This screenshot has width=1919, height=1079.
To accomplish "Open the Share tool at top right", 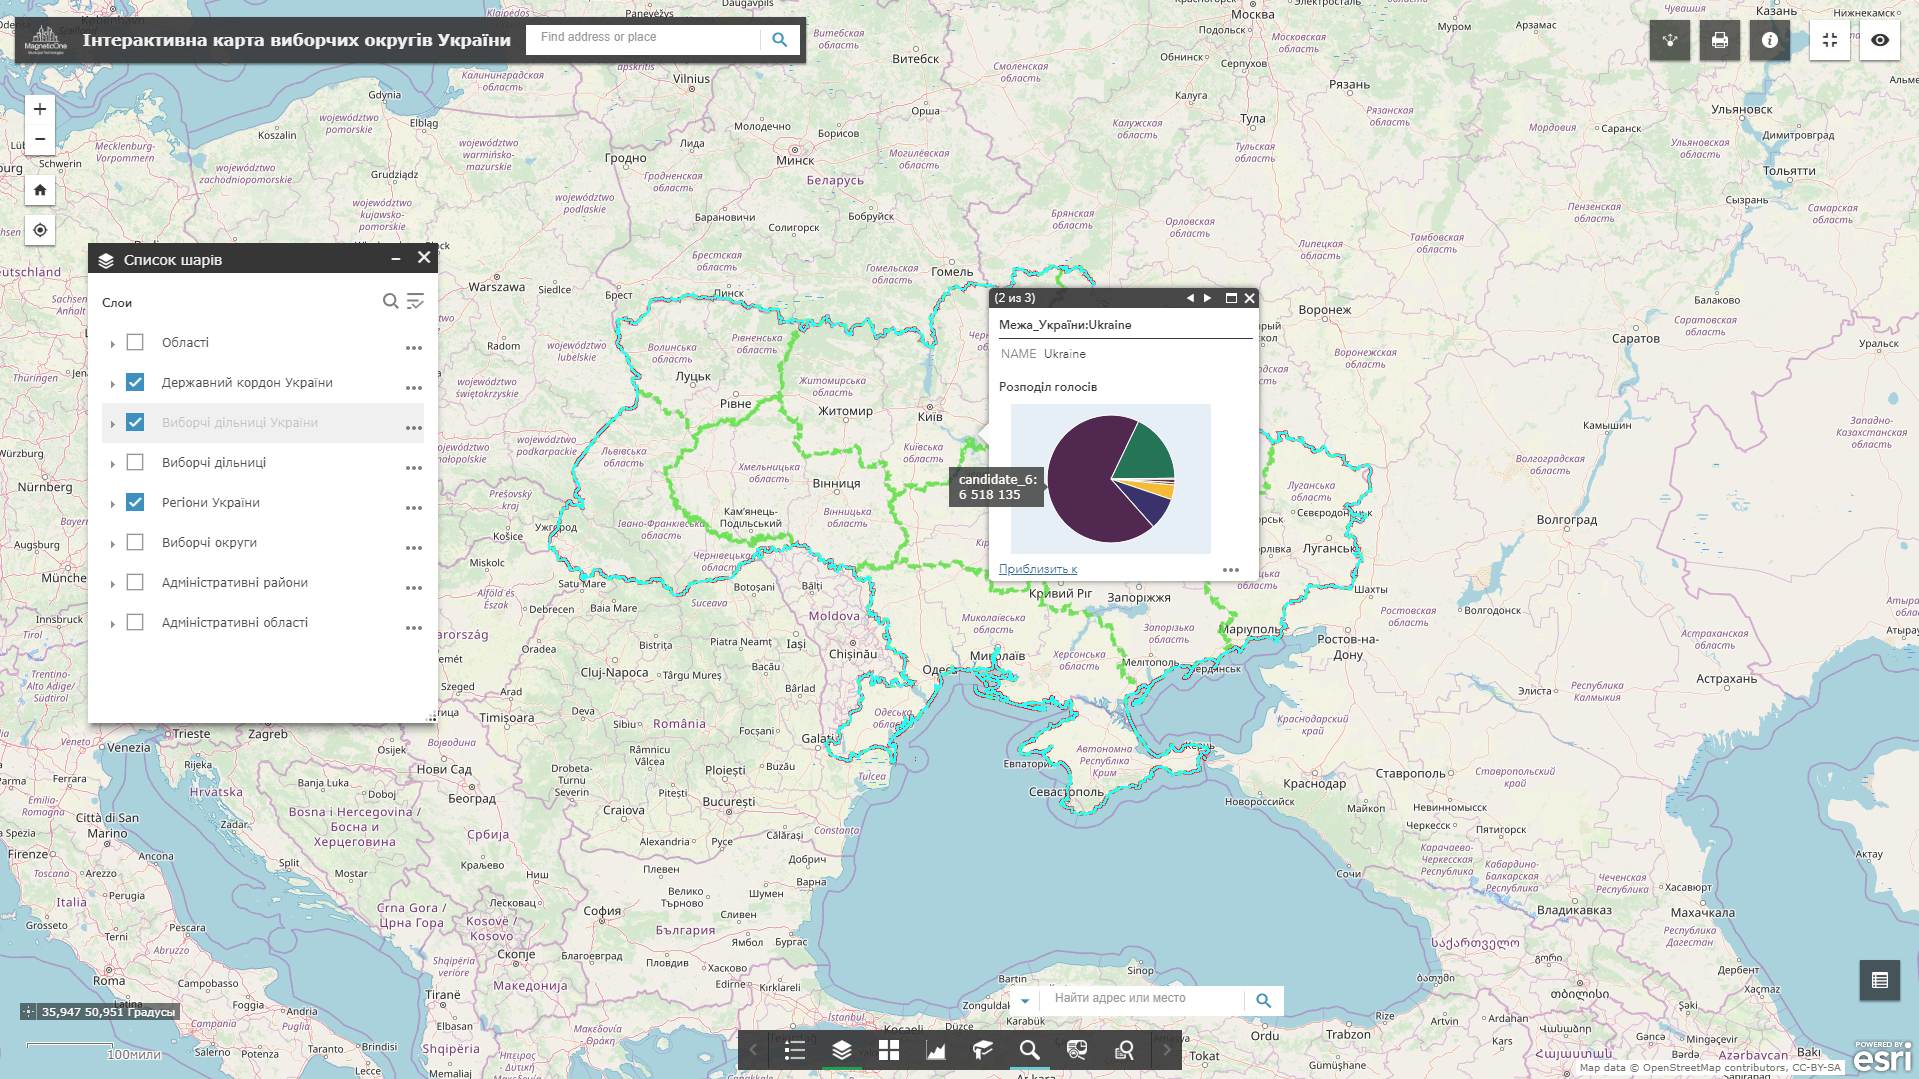I will 1669,40.
